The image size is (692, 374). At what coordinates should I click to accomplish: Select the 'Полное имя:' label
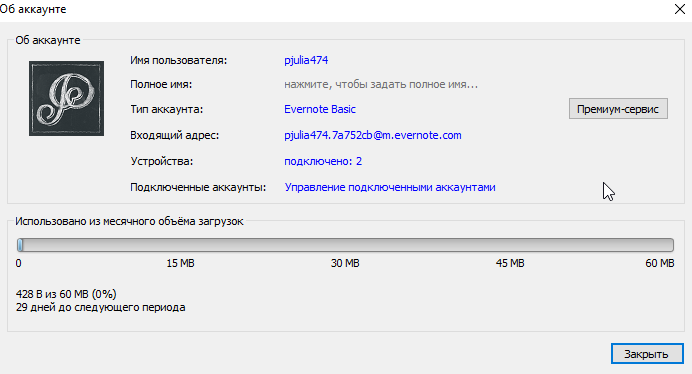point(161,84)
